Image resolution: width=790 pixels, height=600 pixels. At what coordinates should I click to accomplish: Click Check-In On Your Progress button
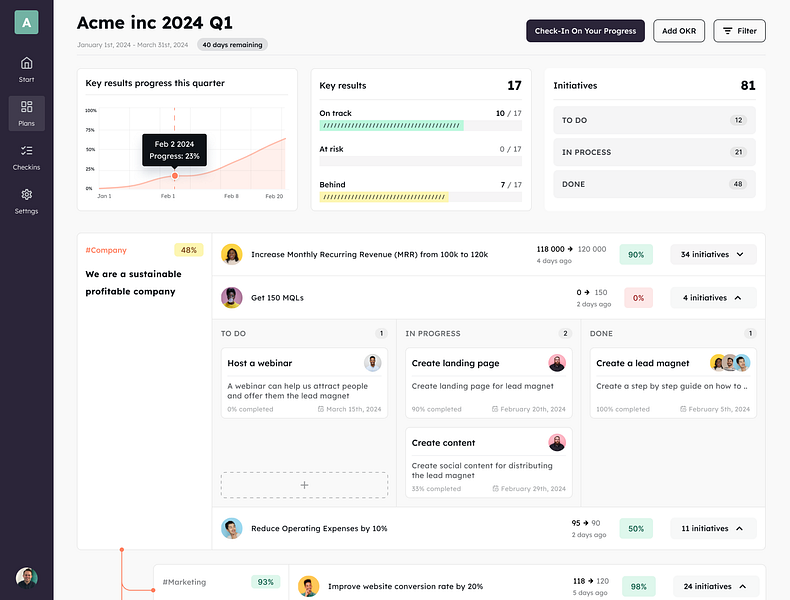tap(585, 31)
